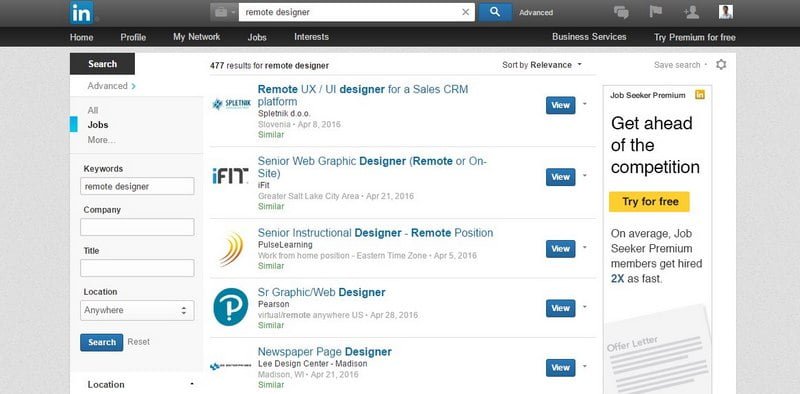Open the Sort by Relevance dropdown
The width and height of the screenshot is (800, 394).
point(541,65)
